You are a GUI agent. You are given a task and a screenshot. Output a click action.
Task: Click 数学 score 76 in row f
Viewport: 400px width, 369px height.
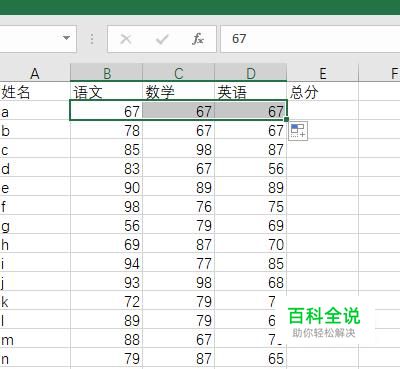click(179, 205)
